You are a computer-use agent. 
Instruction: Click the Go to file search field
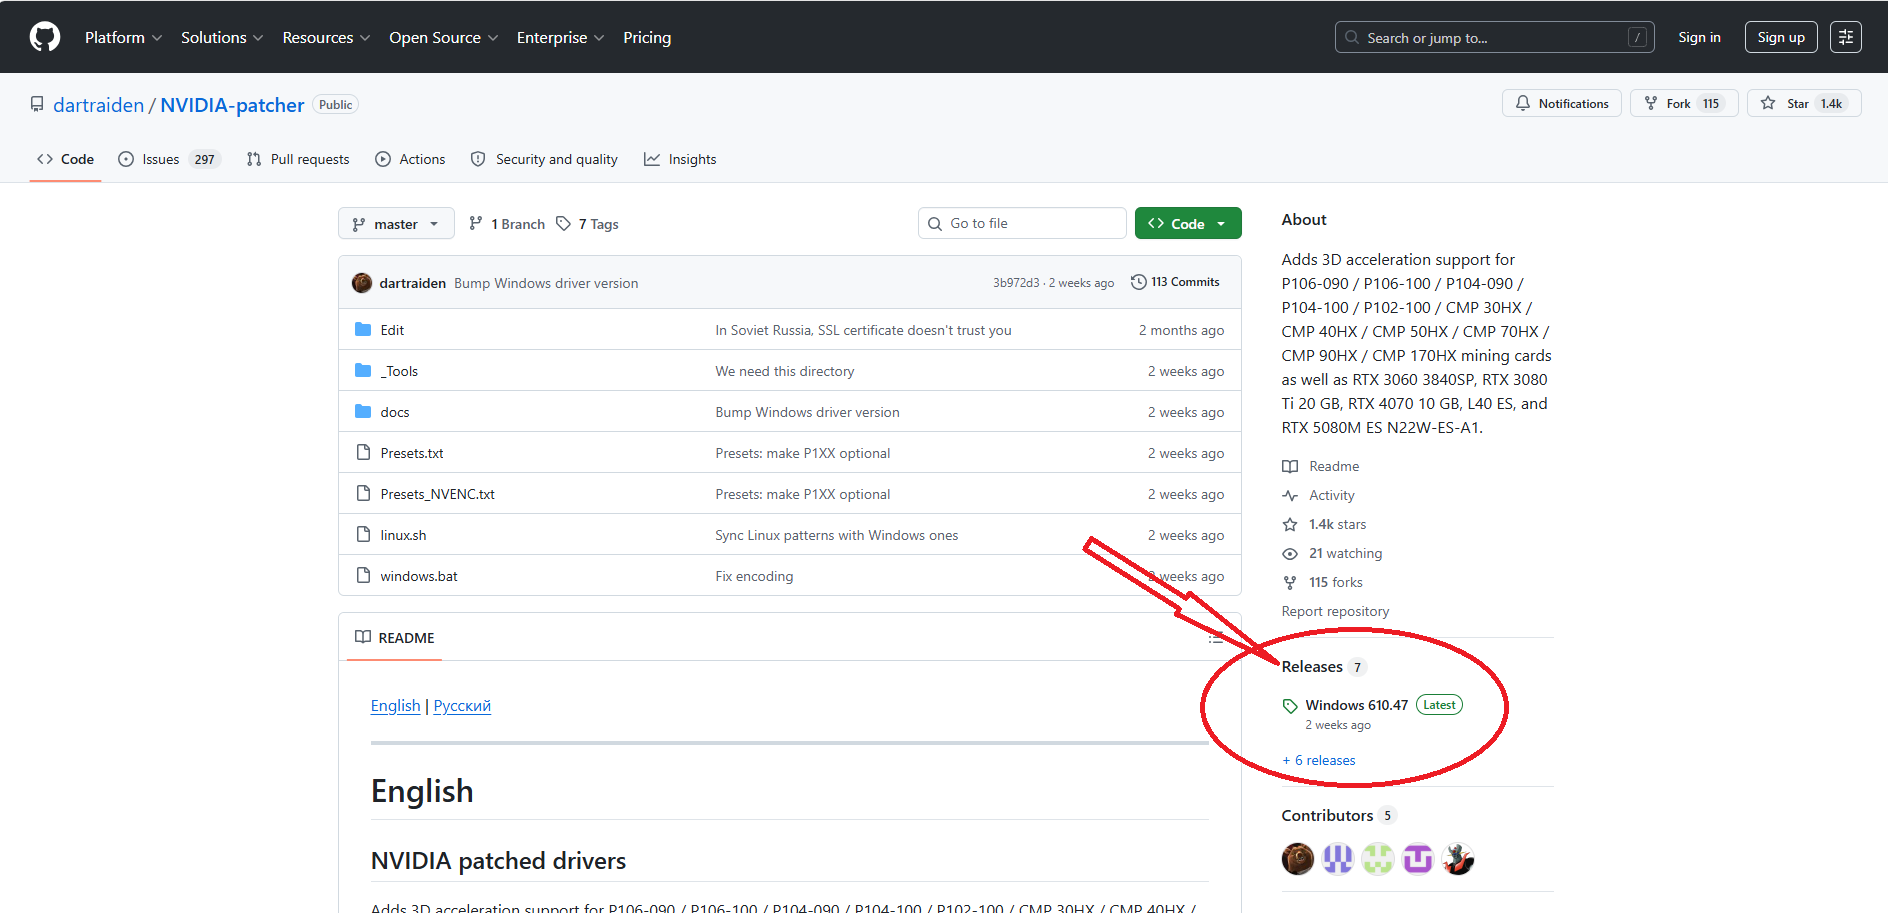[1022, 223]
